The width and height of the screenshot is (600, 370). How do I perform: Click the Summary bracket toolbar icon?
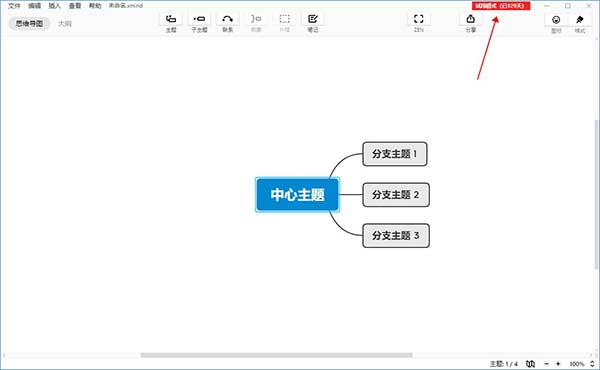pyautogui.click(x=256, y=19)
